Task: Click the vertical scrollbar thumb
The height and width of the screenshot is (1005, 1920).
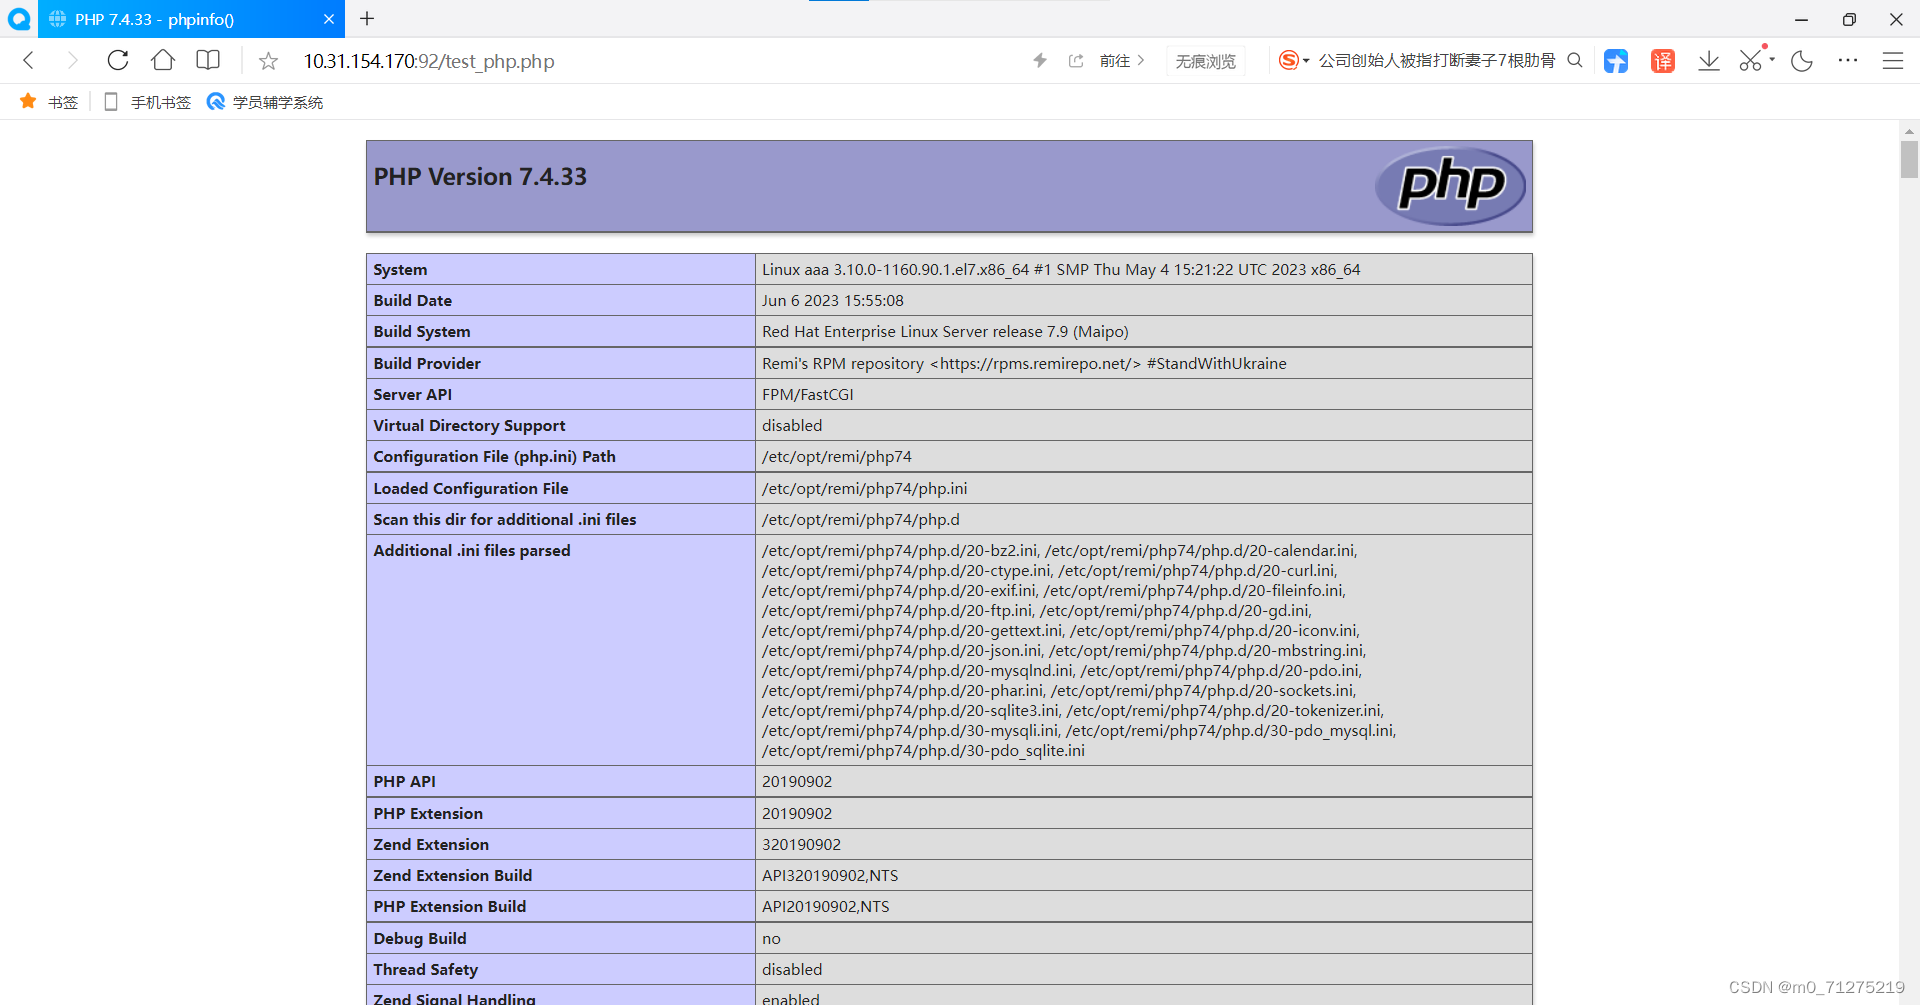Action: tap(1909, 159)
